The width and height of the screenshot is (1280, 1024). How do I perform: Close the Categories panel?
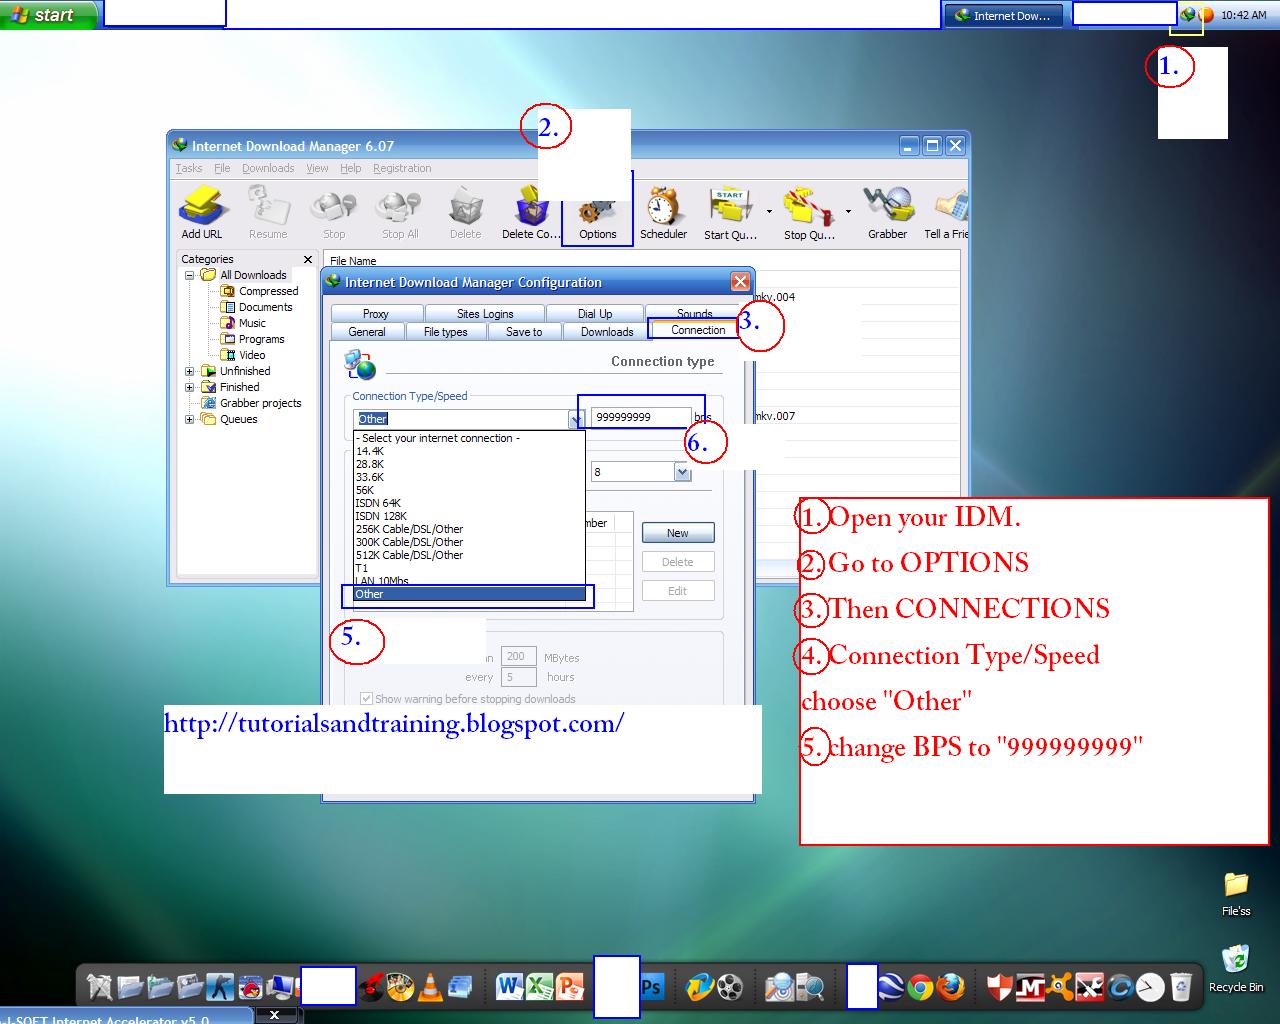click(308, 259)
